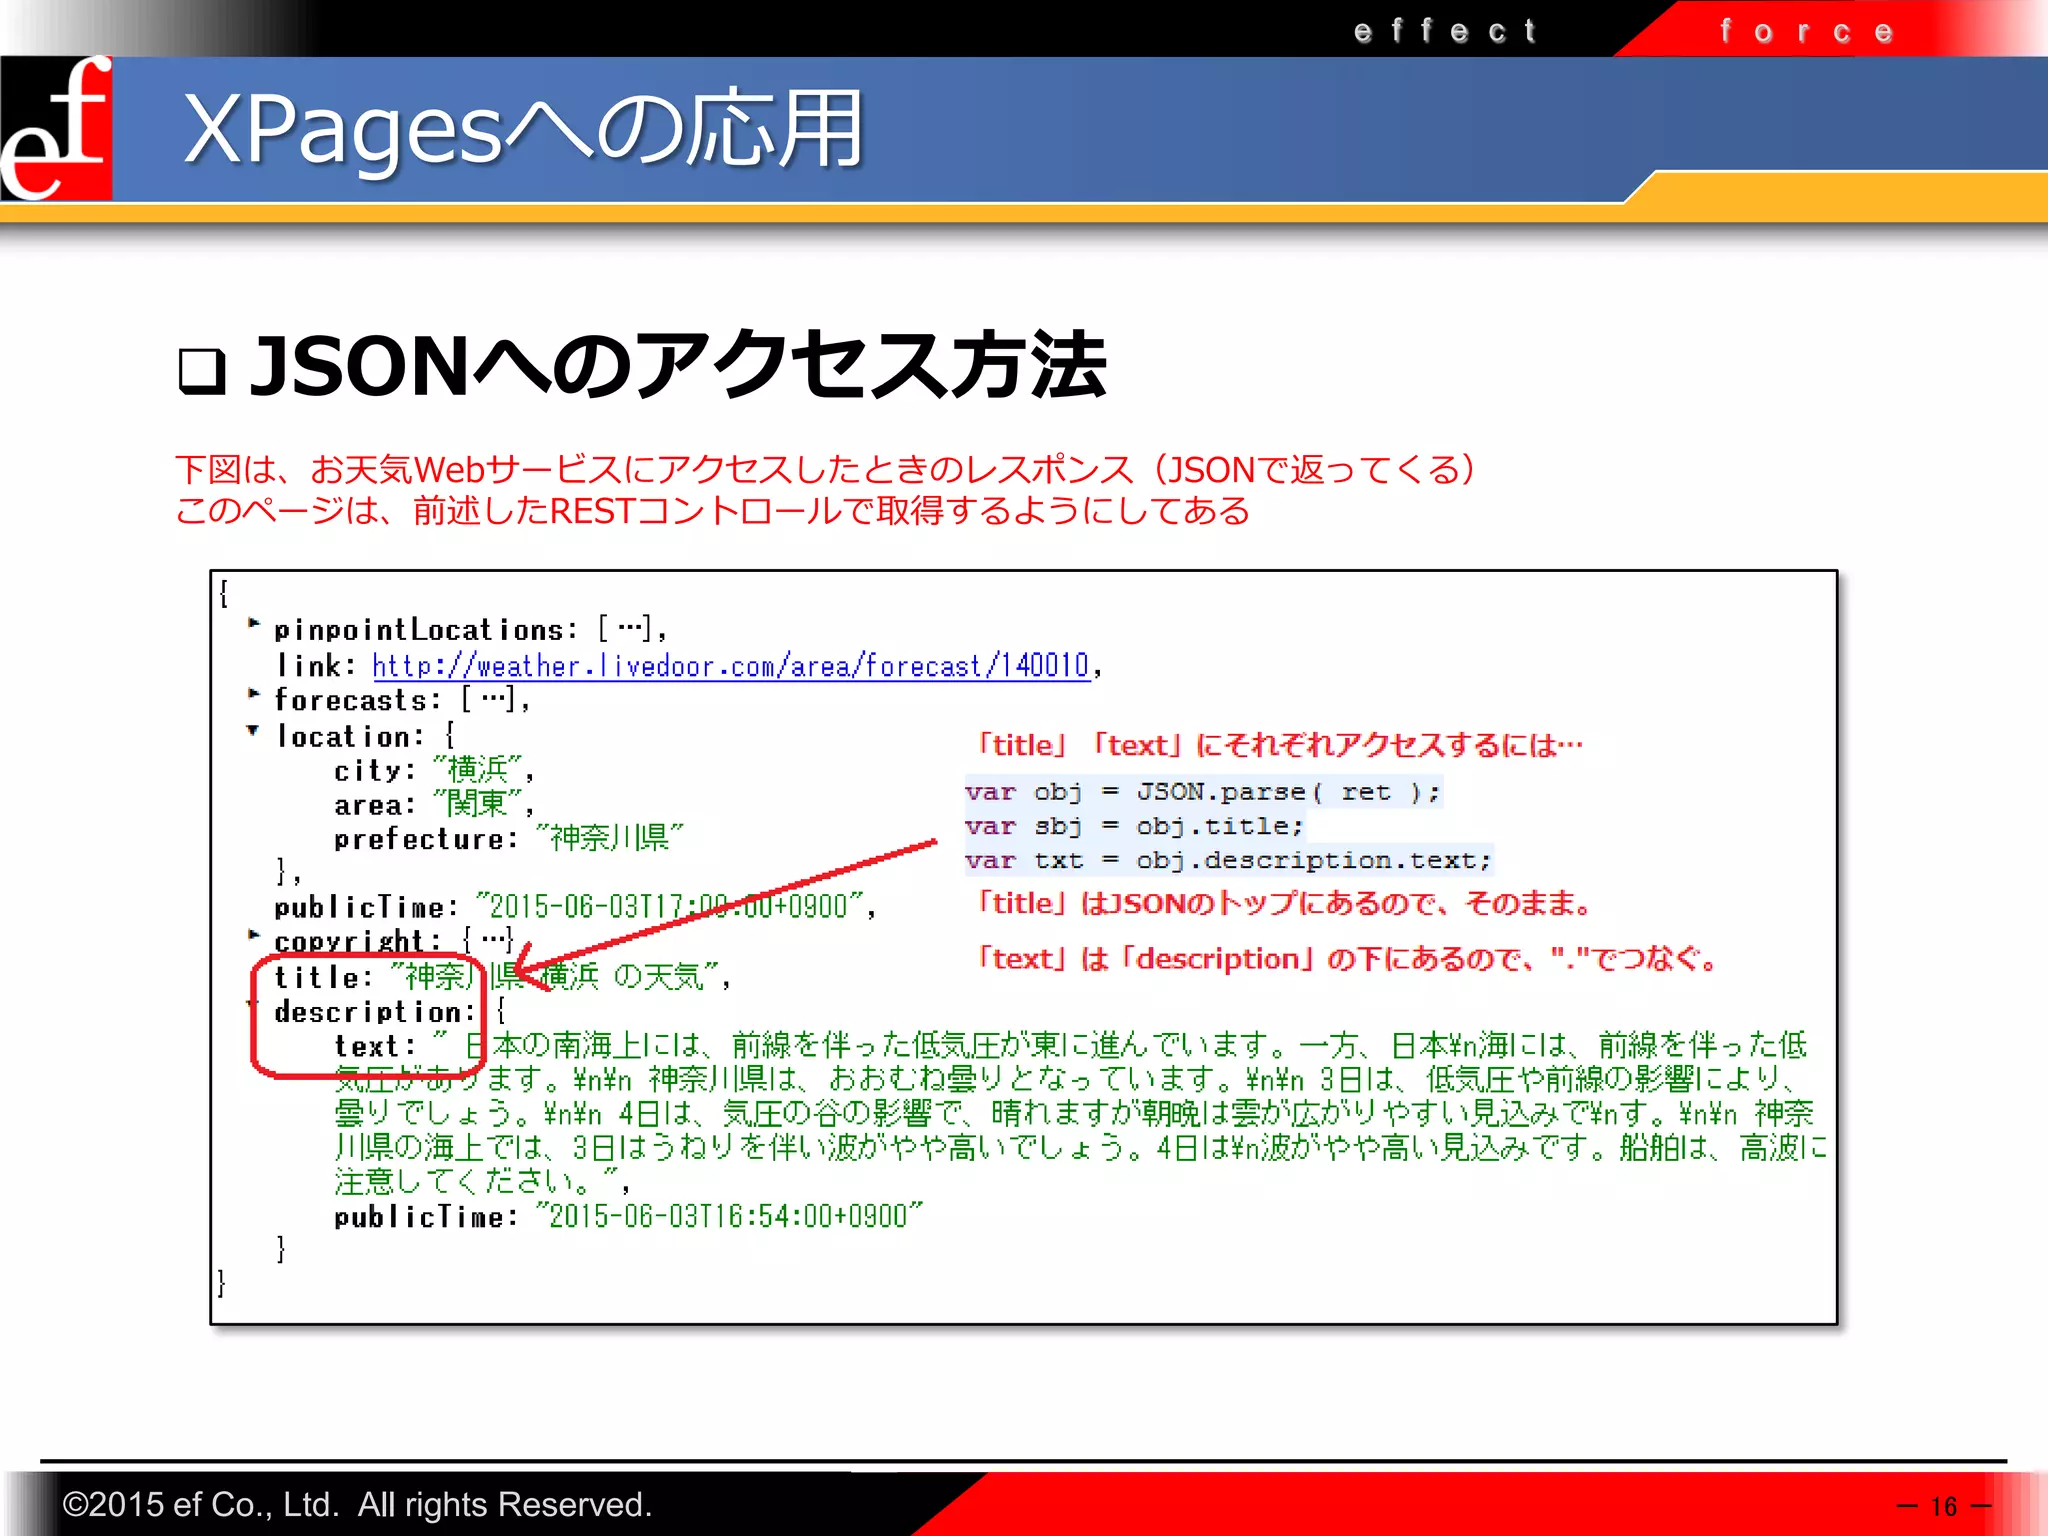Click the effect text in the header
2048x1536 pixels.
pyautogui.click(x=1445, y=31)
